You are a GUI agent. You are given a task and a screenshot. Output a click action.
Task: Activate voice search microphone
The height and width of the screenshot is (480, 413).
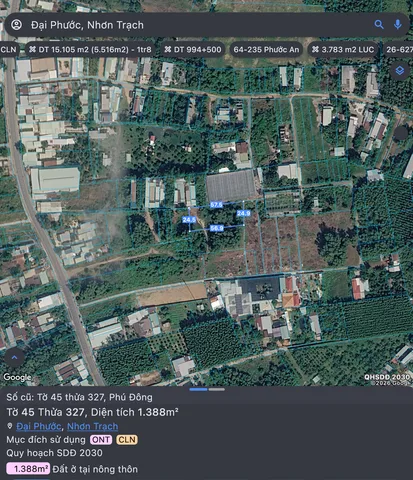point(397,24)
